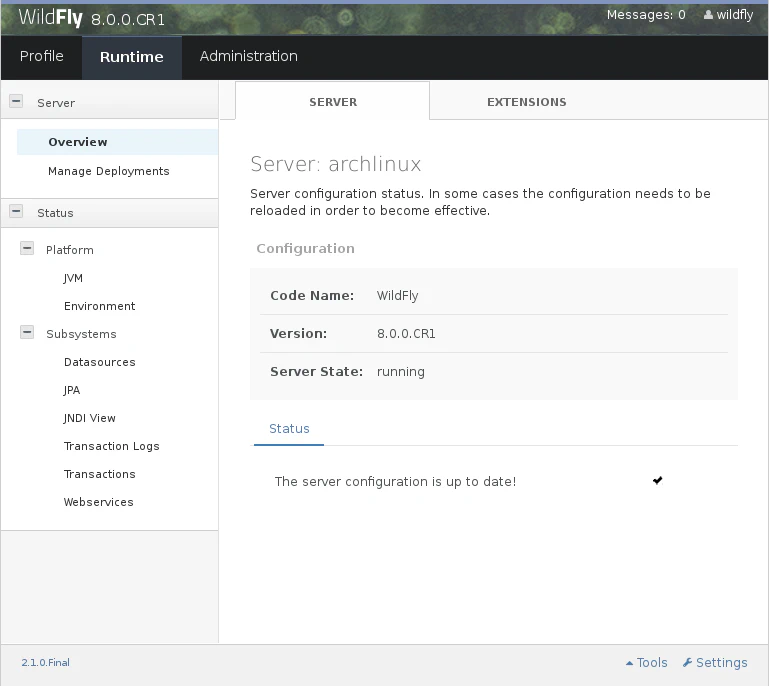Viewport: 769px width, 686px height.
Task: Select JVM under Platform
Action: point(73,278)
